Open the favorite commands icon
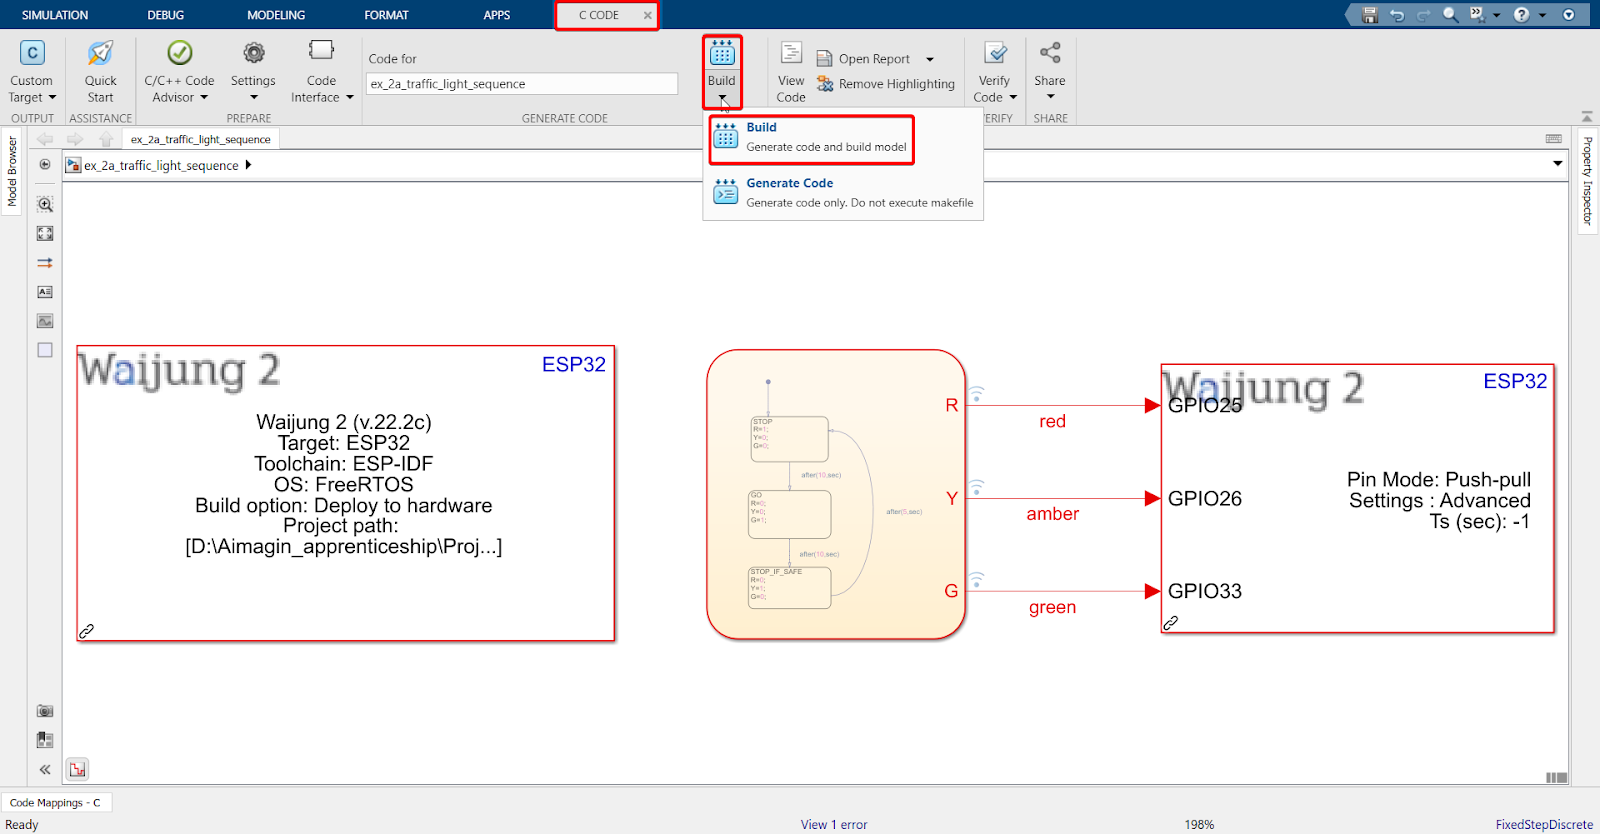The image size is (1600, 834). (x=1477, y=15)
